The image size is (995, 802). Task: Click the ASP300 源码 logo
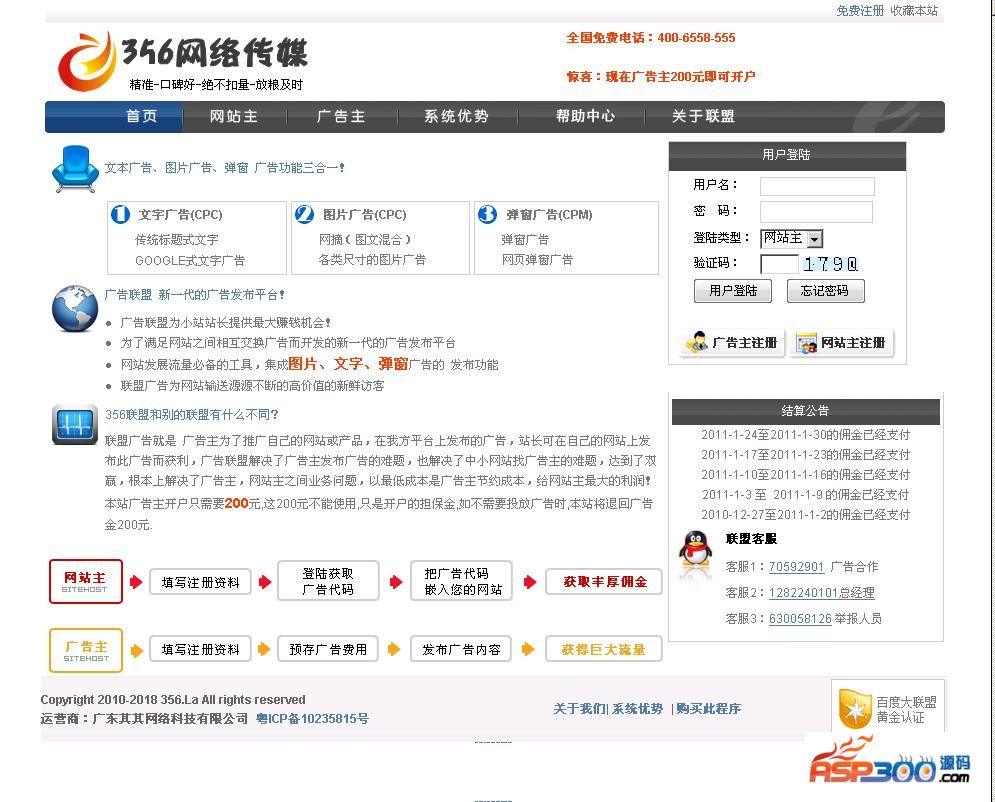(x=889, y=761)
